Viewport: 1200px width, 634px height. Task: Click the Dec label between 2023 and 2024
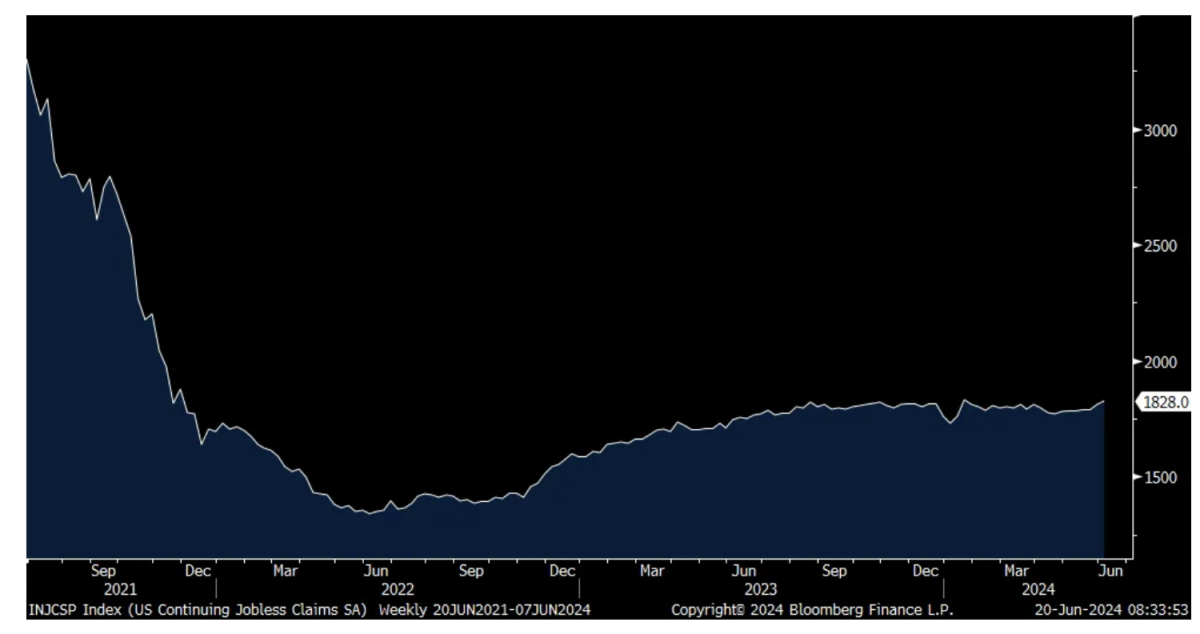coord(926,571)
